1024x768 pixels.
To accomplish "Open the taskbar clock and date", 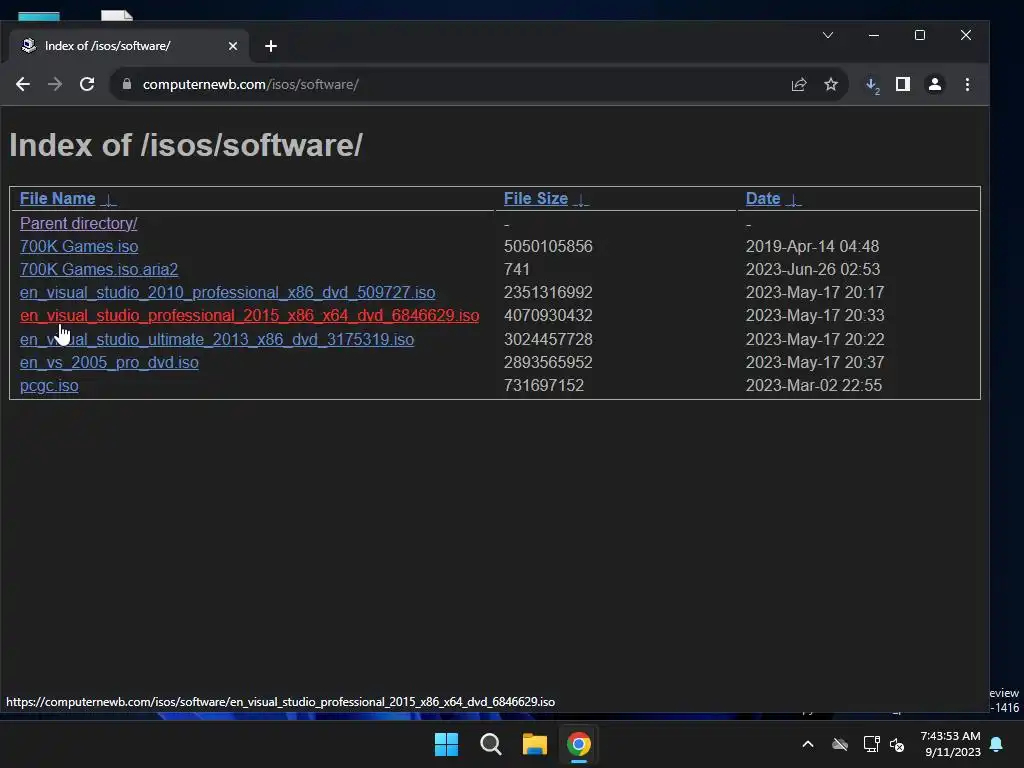I will (x=950, y=744).
